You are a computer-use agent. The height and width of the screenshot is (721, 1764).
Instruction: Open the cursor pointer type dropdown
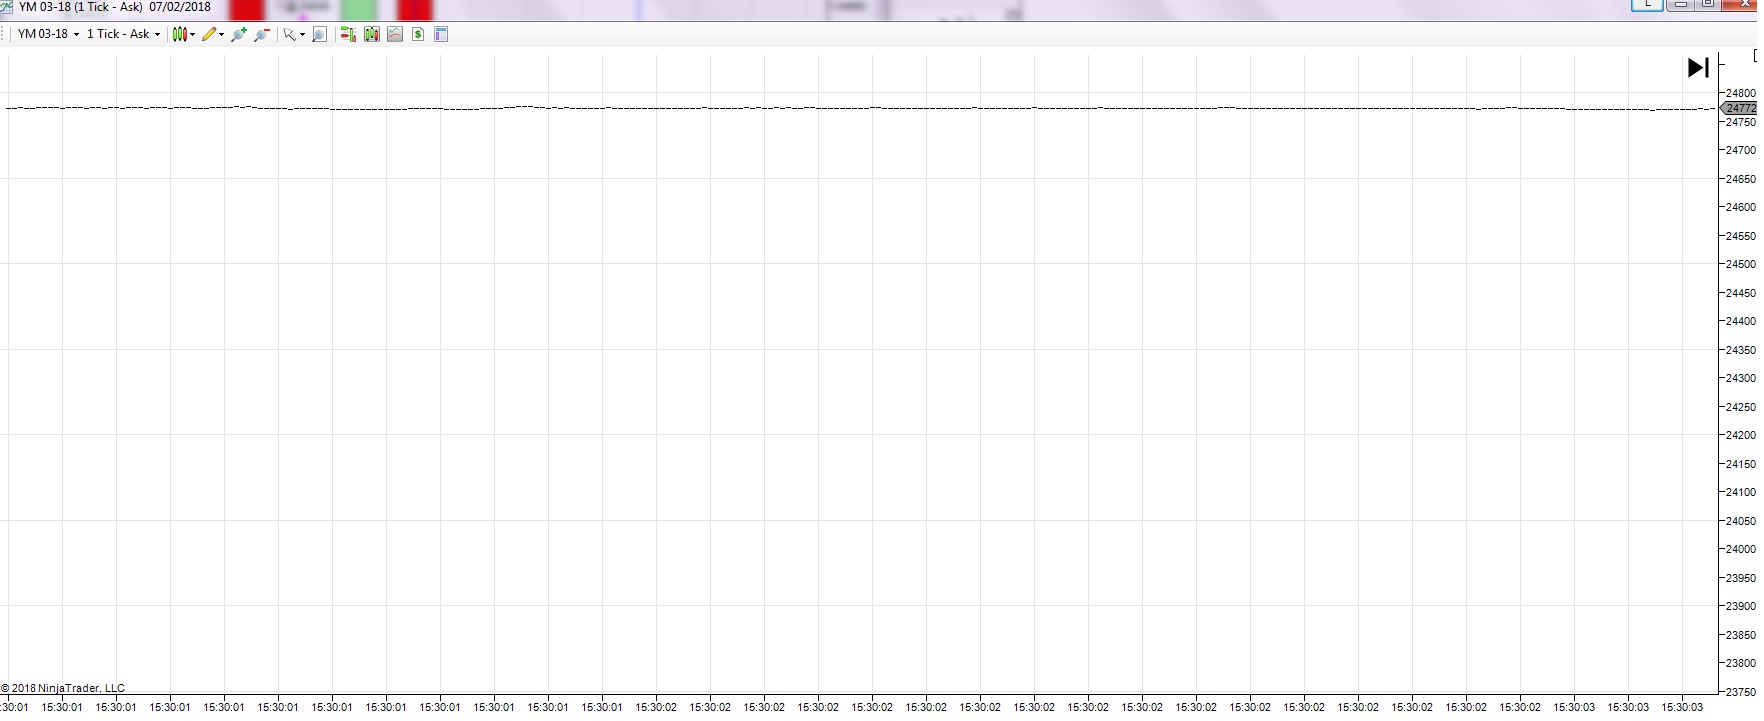pos(293,34)
